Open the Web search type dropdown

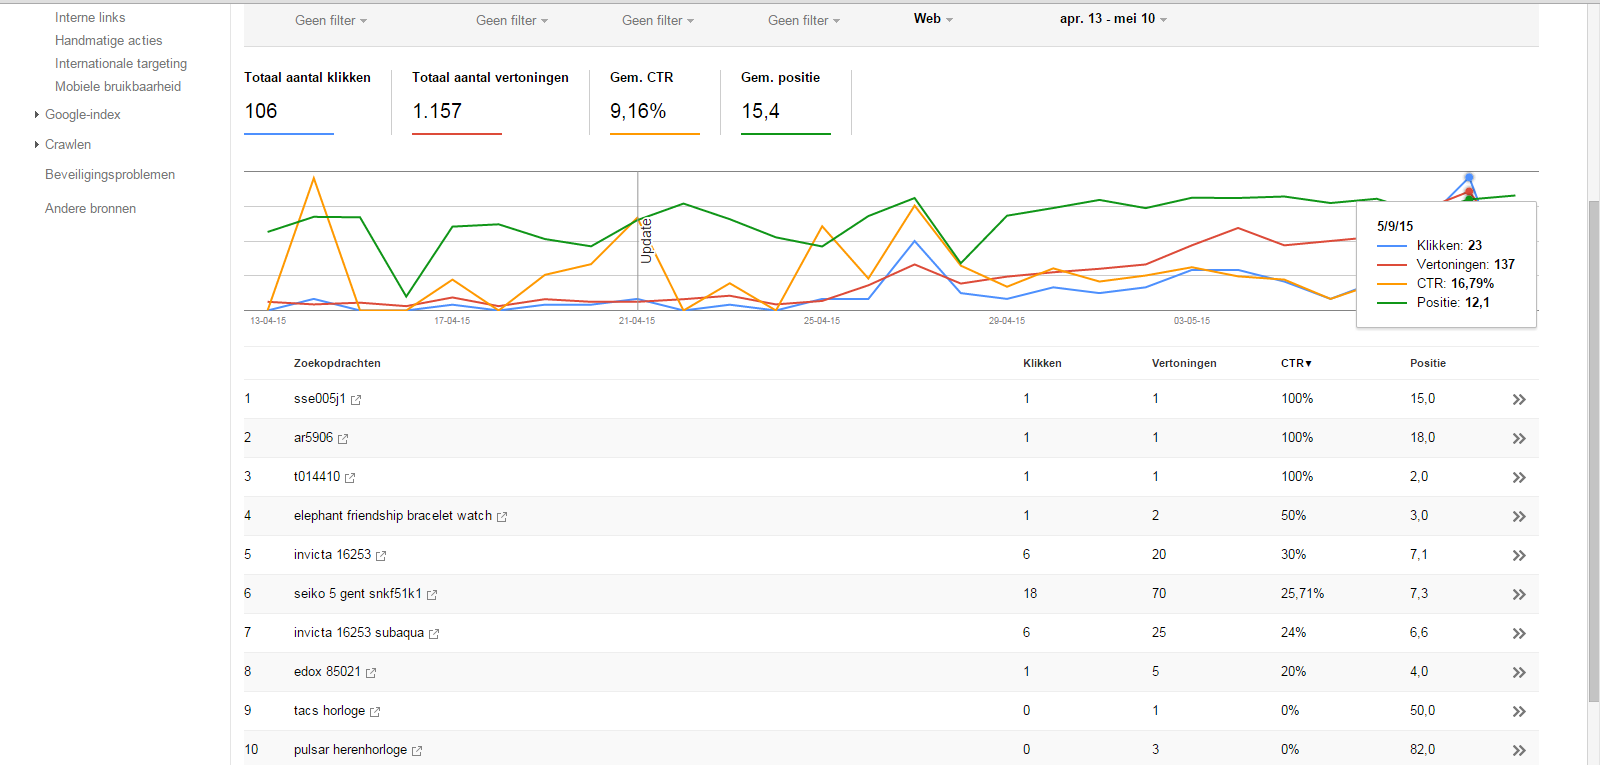coord(933,19)
